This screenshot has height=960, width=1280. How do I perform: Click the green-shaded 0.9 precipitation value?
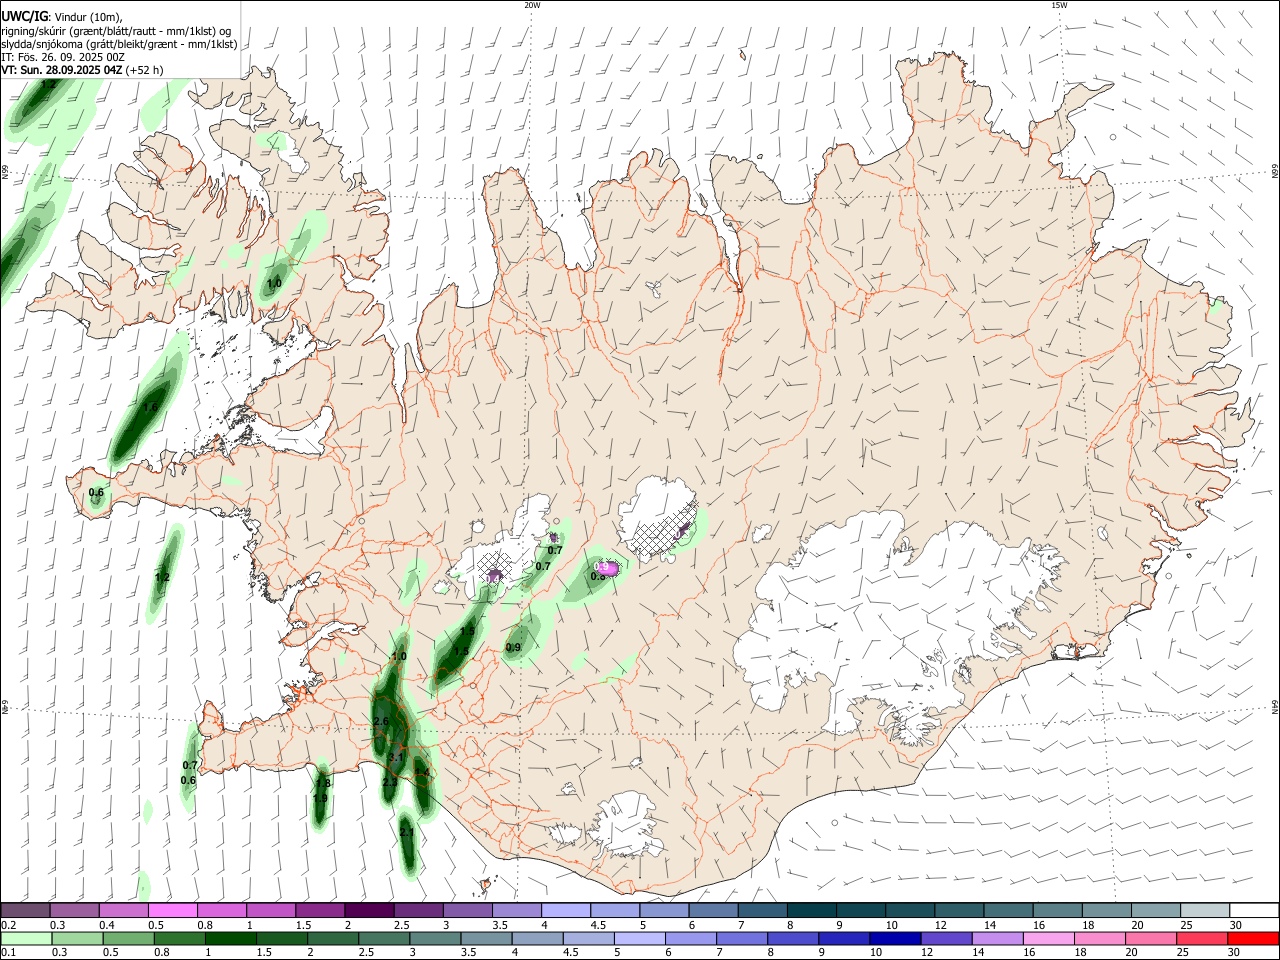[x=513, y=648]
